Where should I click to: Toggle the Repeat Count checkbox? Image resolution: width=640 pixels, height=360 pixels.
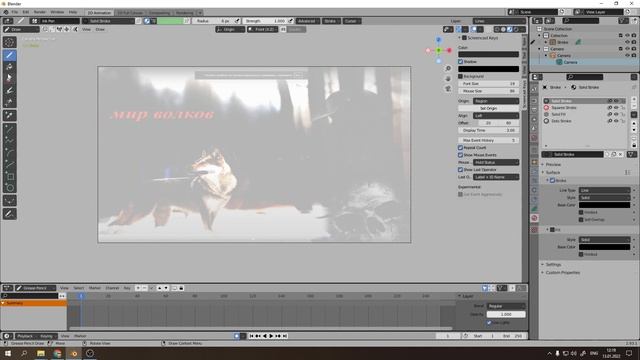pyautogui.click(x=460, y=148)
